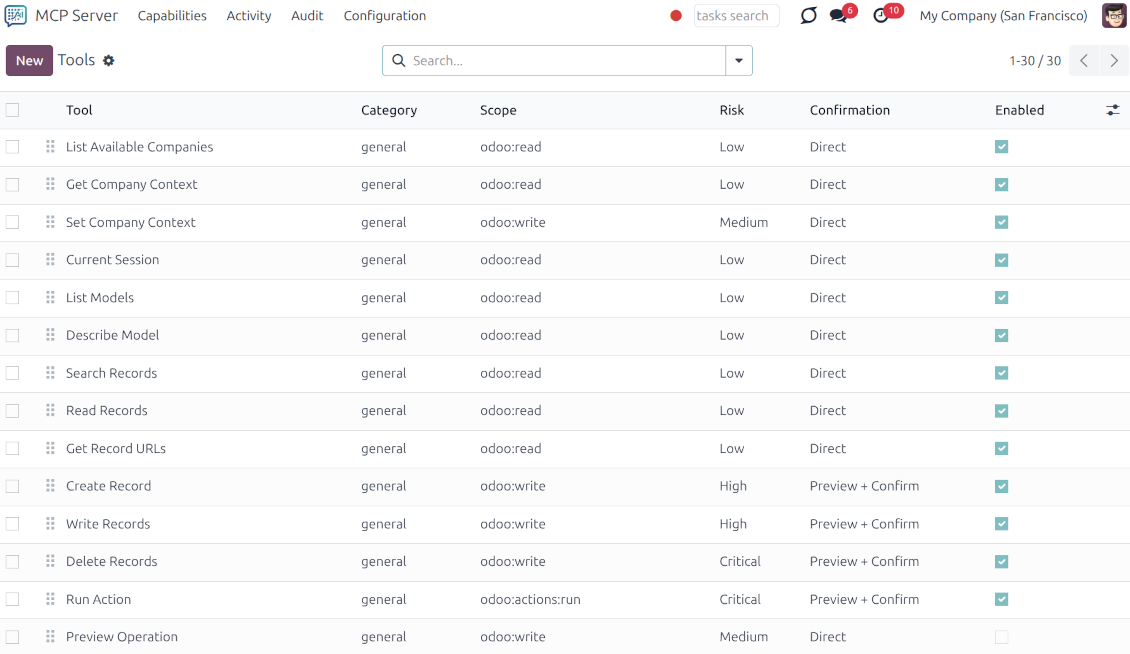Viewport: 1130px width, 654px height.
Task: Go to previous page with left chevron
Action: [1084, 60]
